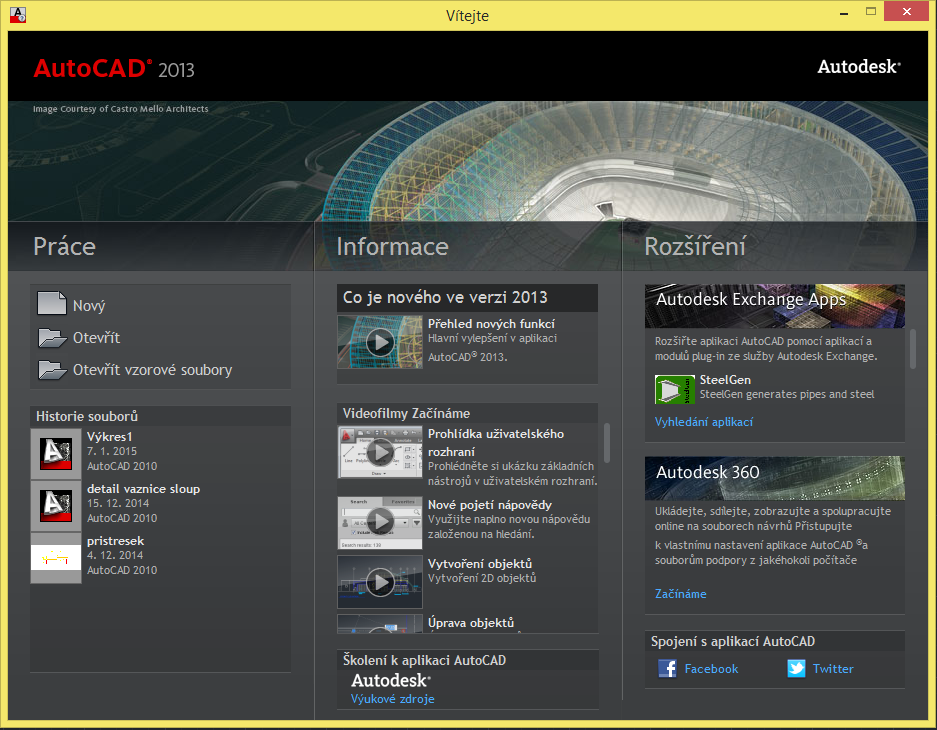Play the Vytvoření objektů video
Viewport: 937px width, 730px height.
click(380, 582)
